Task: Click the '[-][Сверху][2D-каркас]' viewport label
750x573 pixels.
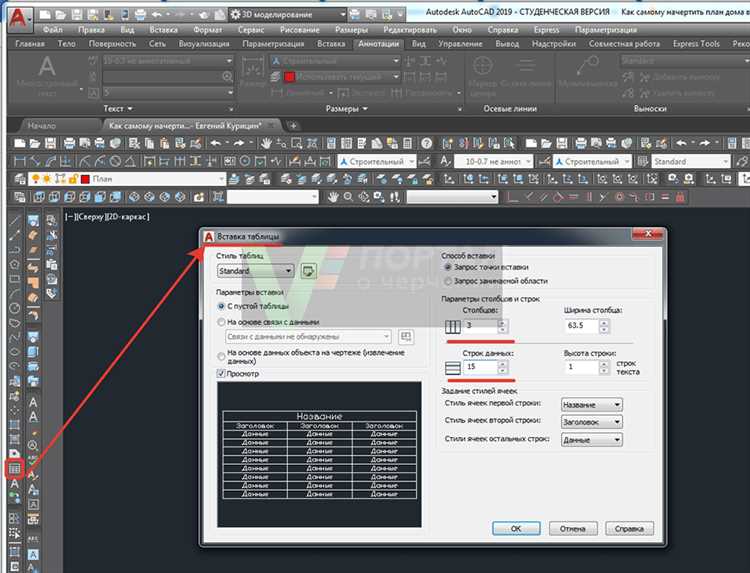Action: pyautogui.click(x=107, y=217)
